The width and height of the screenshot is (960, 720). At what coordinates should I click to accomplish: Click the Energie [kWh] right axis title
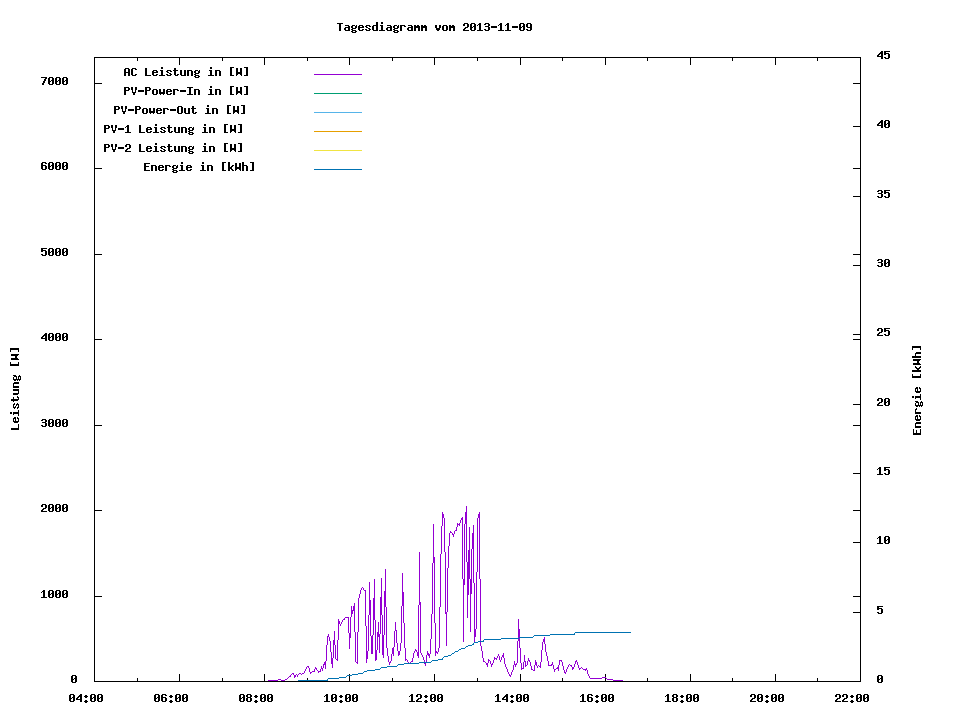[x=918, y=390]
